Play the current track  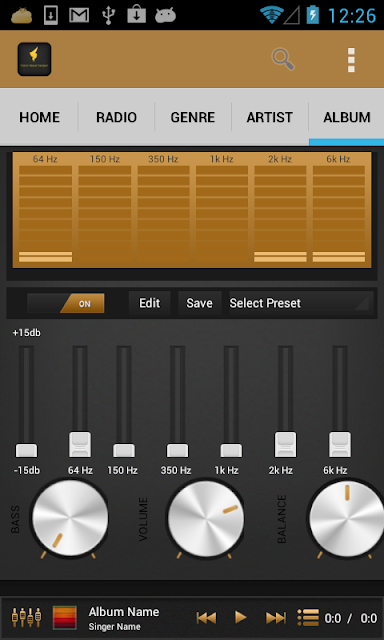[241, 618]
